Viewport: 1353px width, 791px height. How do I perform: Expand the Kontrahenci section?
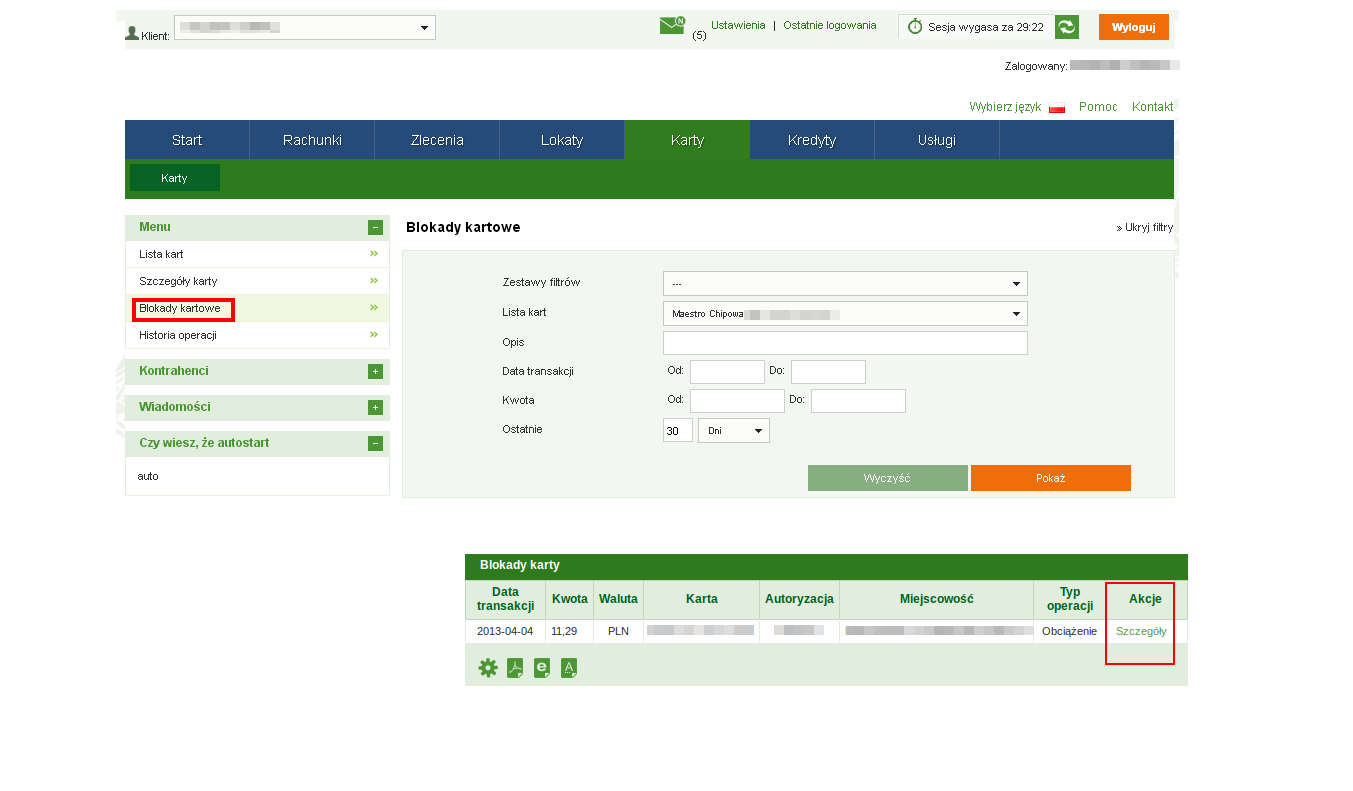click(375, 371)
